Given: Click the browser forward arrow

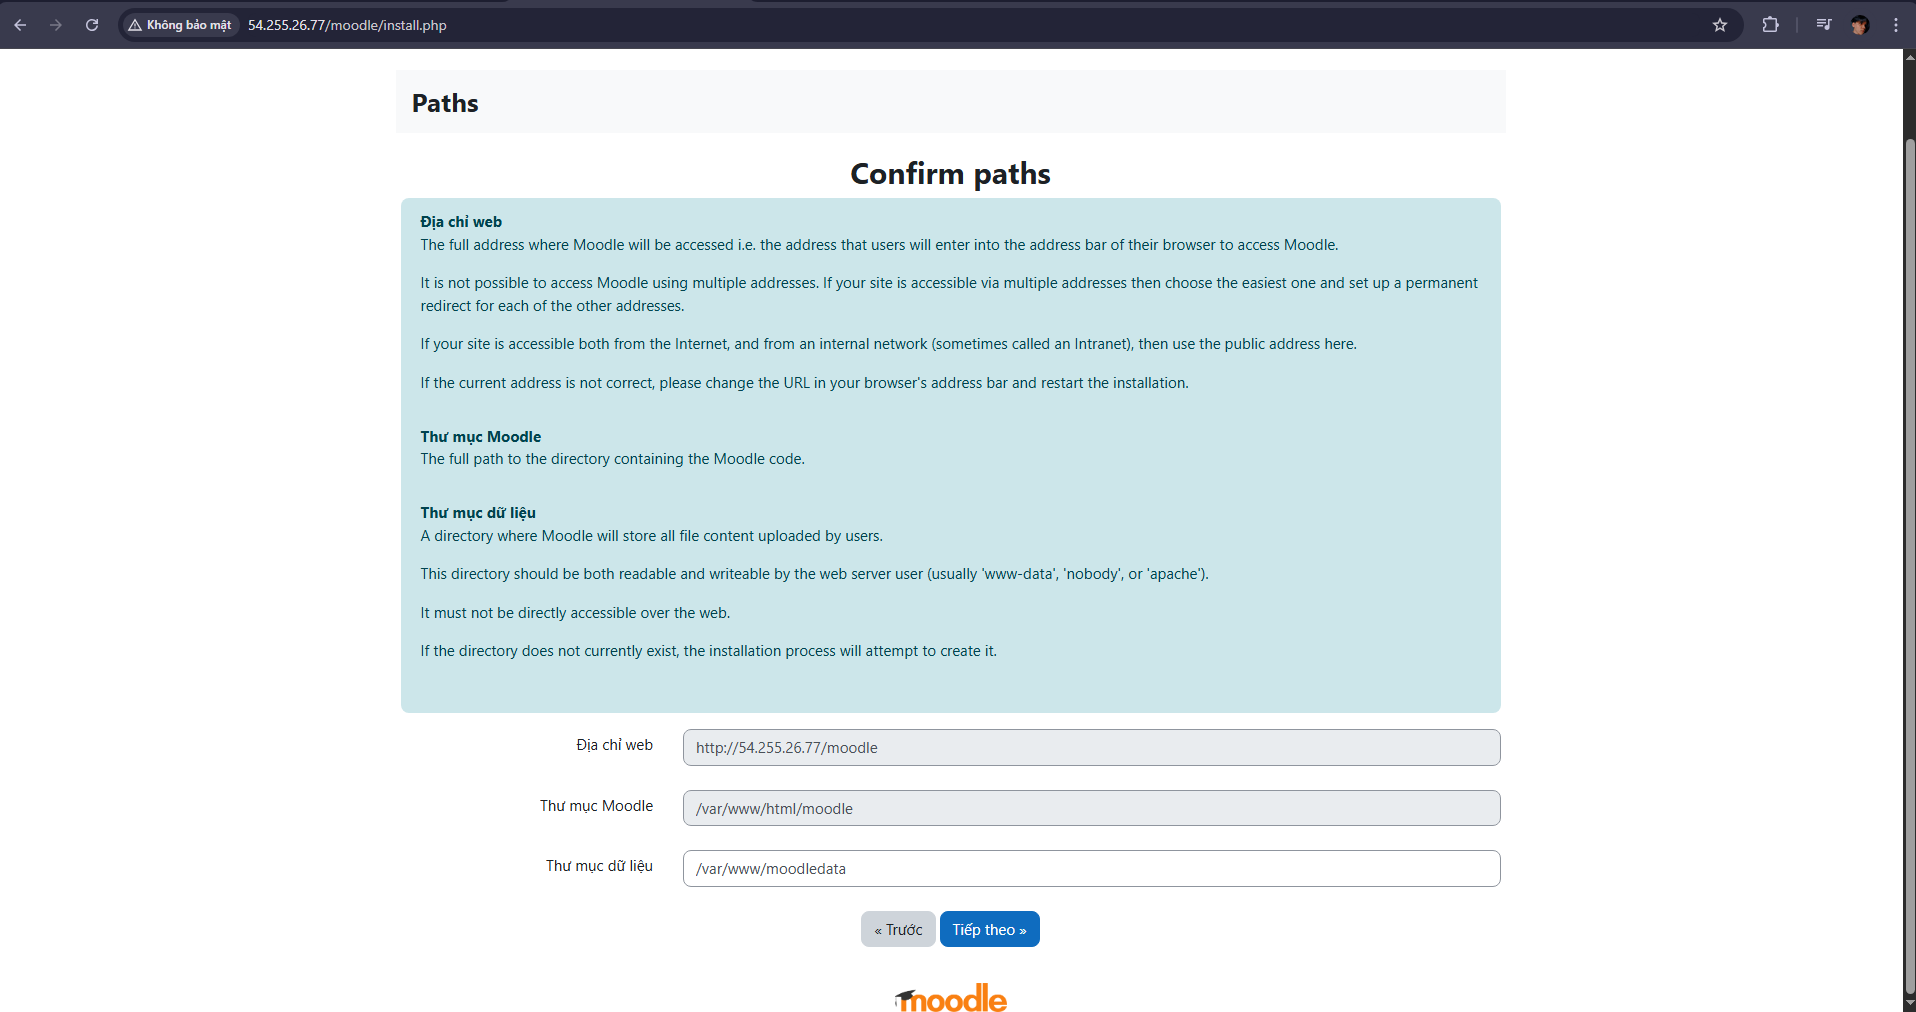Looking at the screenshot, I should point(56,25).
